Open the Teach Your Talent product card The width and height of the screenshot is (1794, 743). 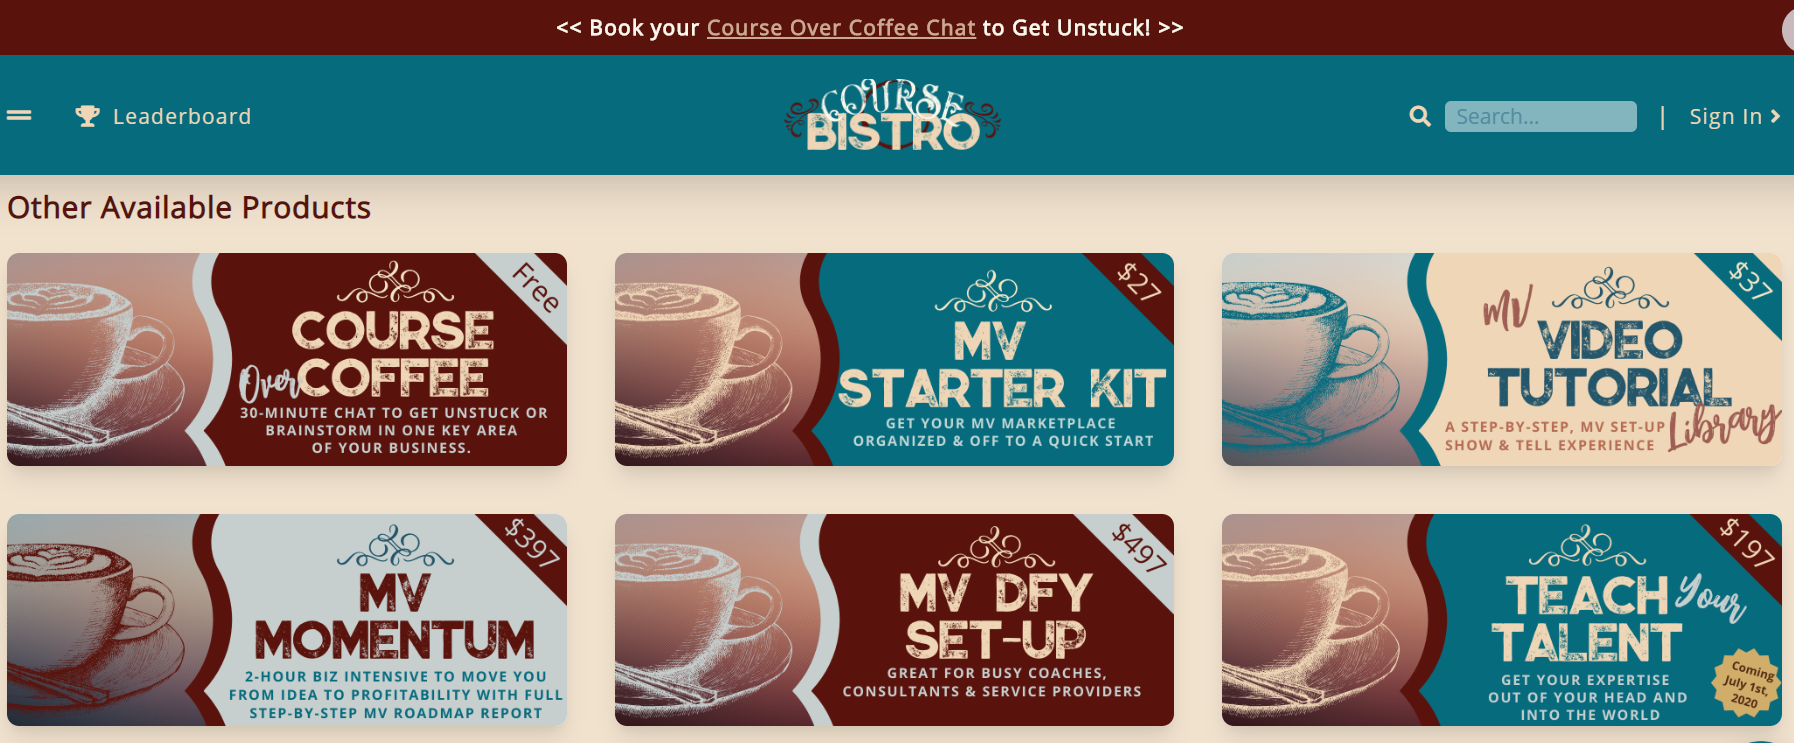pos(1502,620)
